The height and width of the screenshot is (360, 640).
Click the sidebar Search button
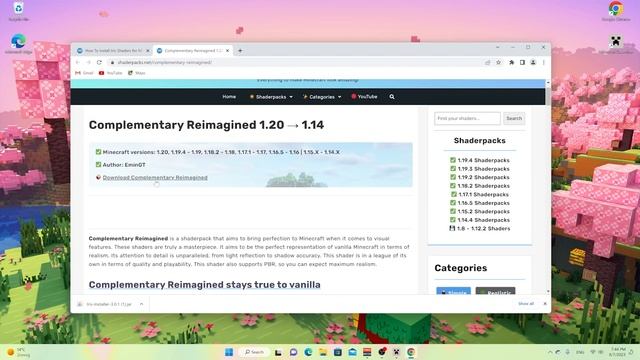514,118
